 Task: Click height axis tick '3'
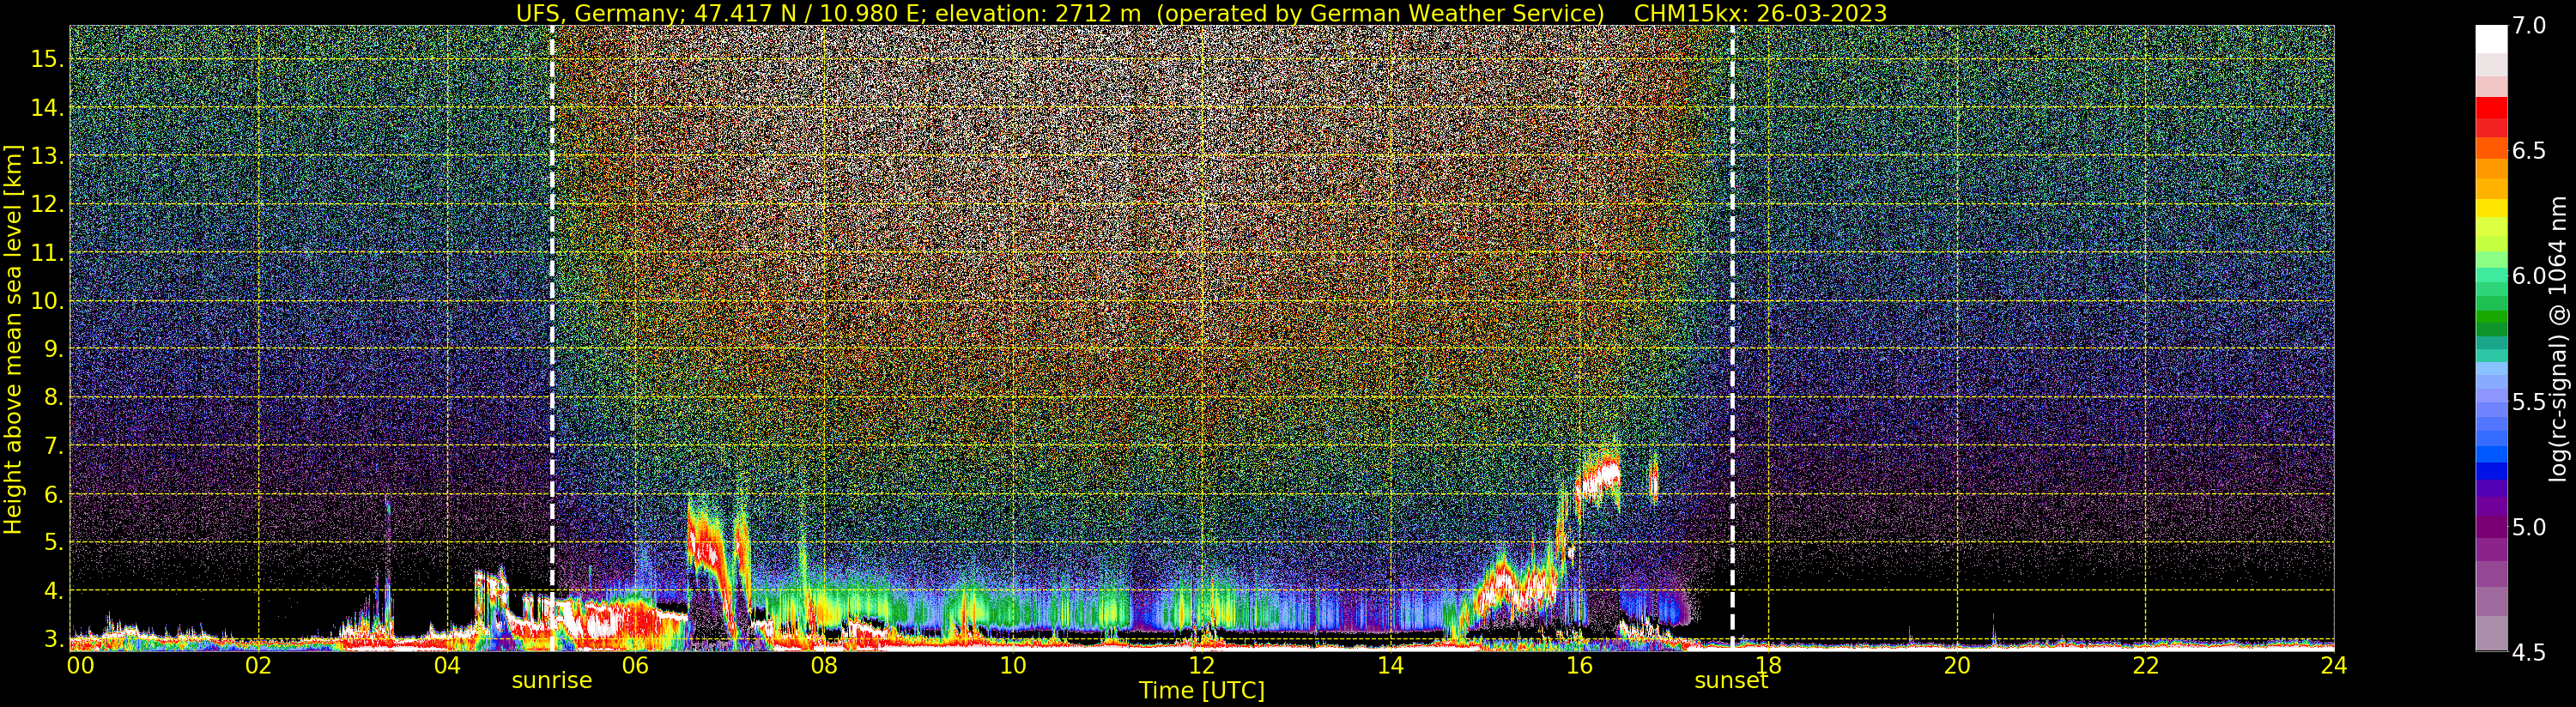point(53,639)
